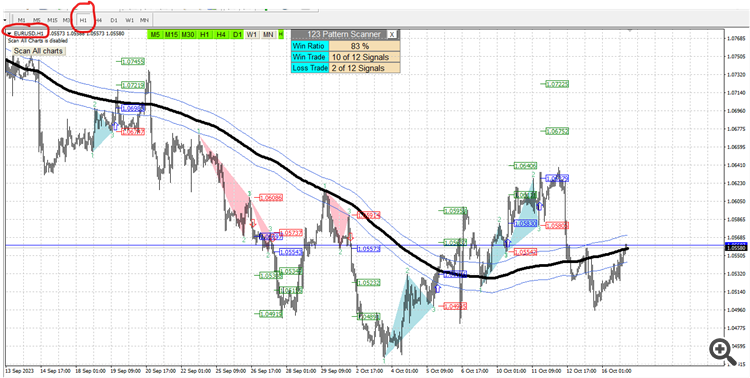The width and height of the screenshot is (750, 378).
Task: Toggle the green H1 scanner timeframe
Action: pyautogui.click(x=205, y=35)
